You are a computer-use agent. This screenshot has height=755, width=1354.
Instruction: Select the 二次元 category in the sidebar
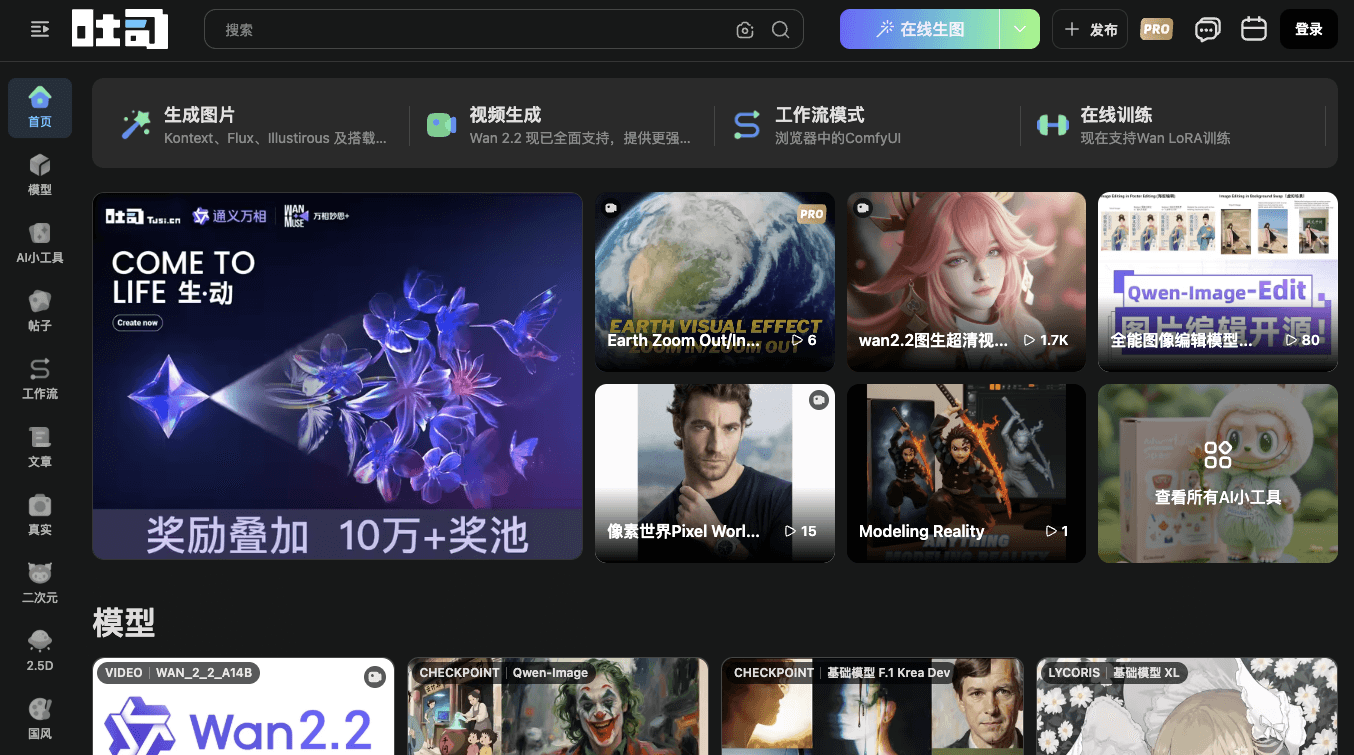click(40, 584)
